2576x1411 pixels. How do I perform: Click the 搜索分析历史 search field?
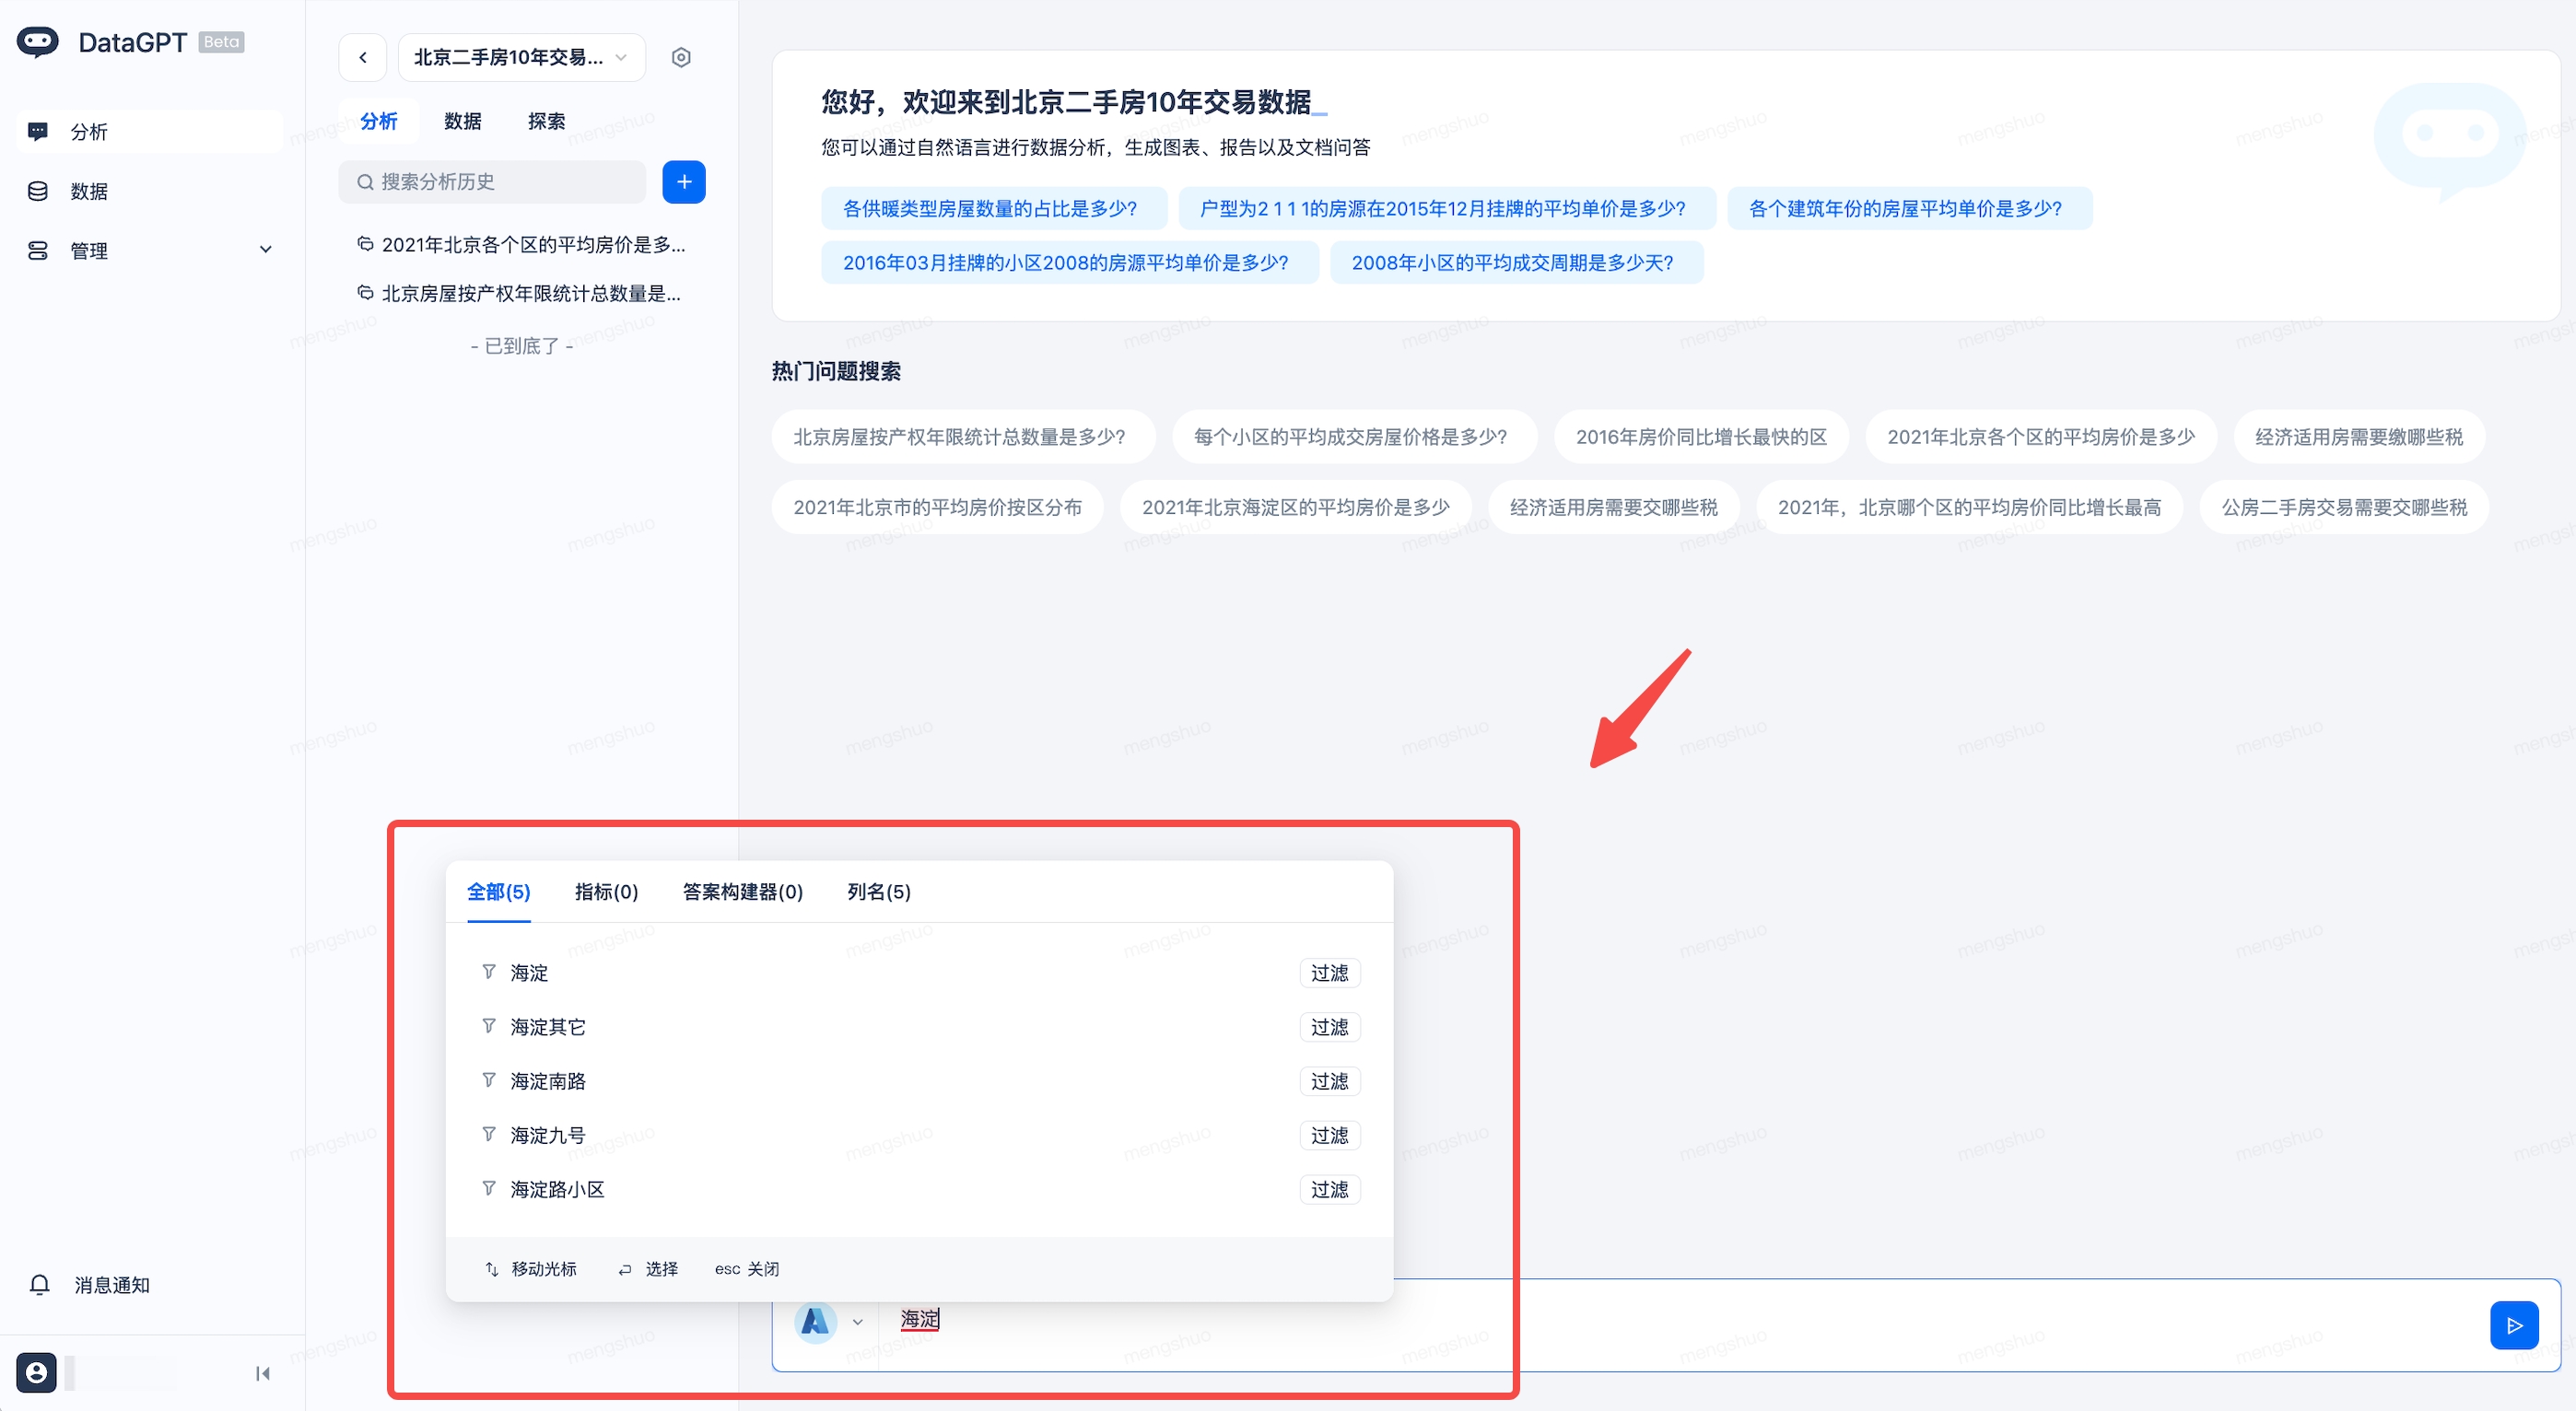(492, 182)
